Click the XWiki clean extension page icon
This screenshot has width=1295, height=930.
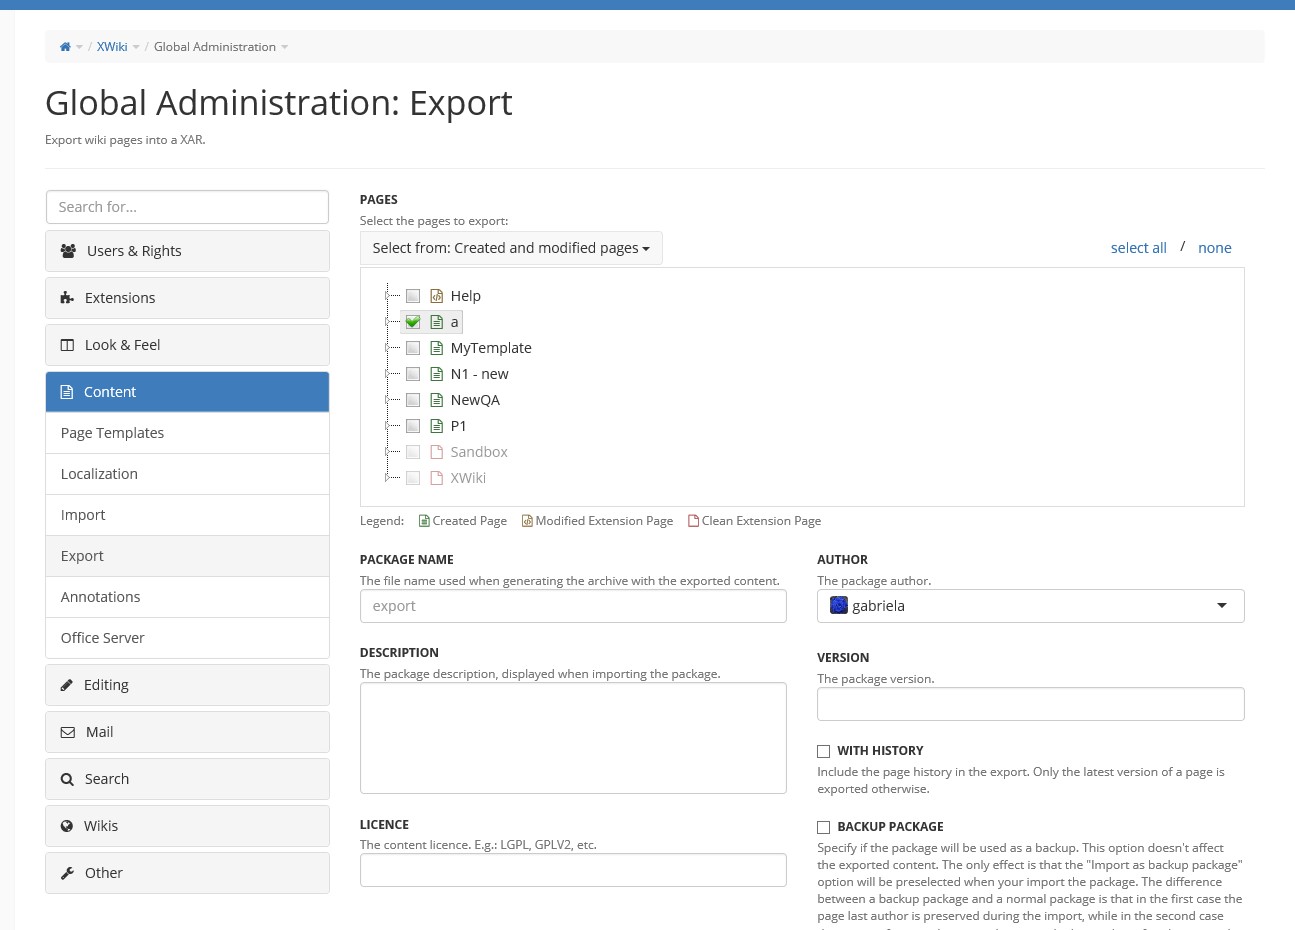tap(436, 478)
